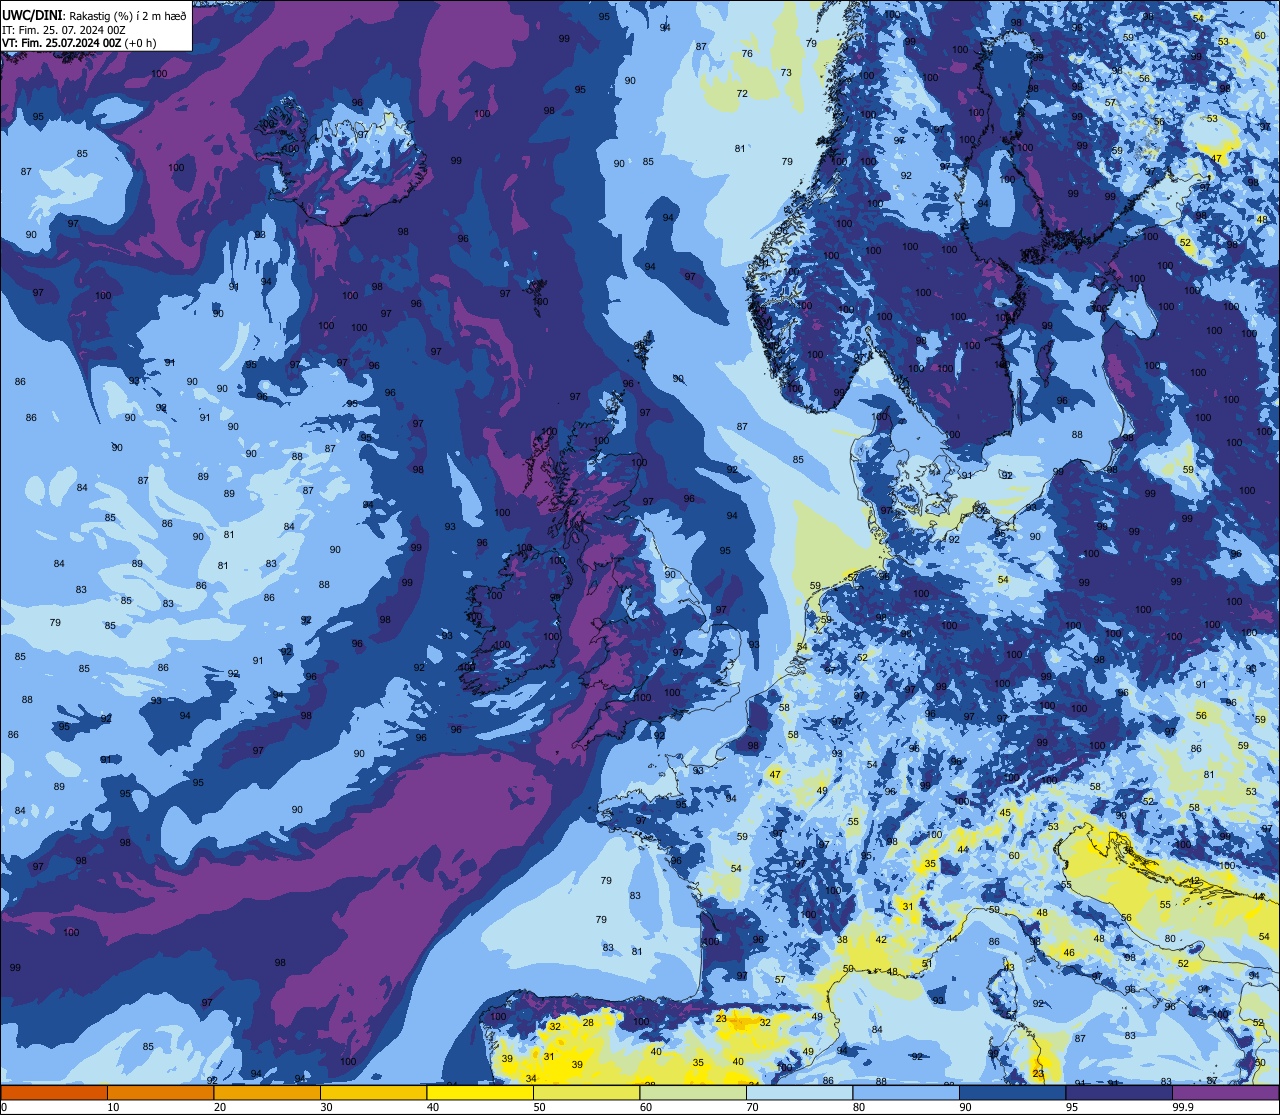Click the humidity value 45 on the map
Screen dimensions: 1280x1115
tap(1005, 813)
